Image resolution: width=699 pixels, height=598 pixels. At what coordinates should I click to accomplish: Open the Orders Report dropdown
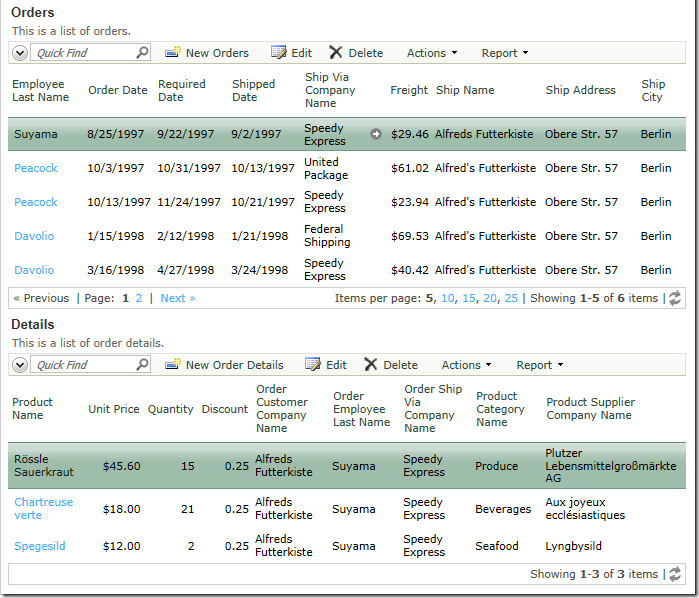point(505,53)
